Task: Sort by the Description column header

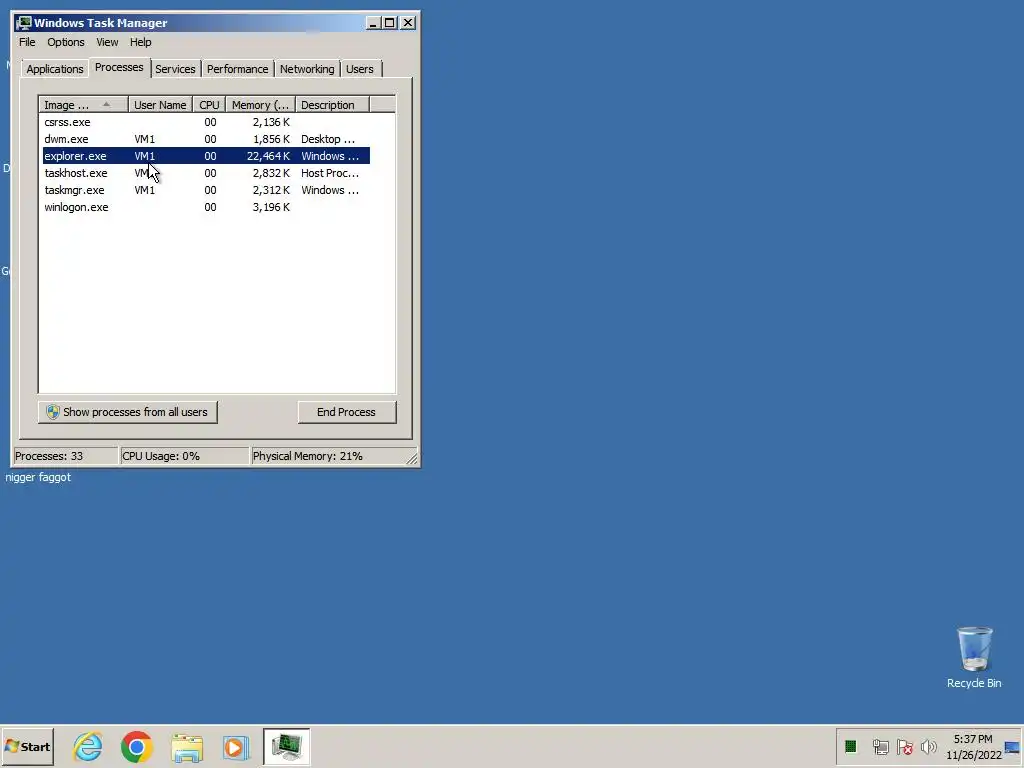Action: click(x=332, y=104)
